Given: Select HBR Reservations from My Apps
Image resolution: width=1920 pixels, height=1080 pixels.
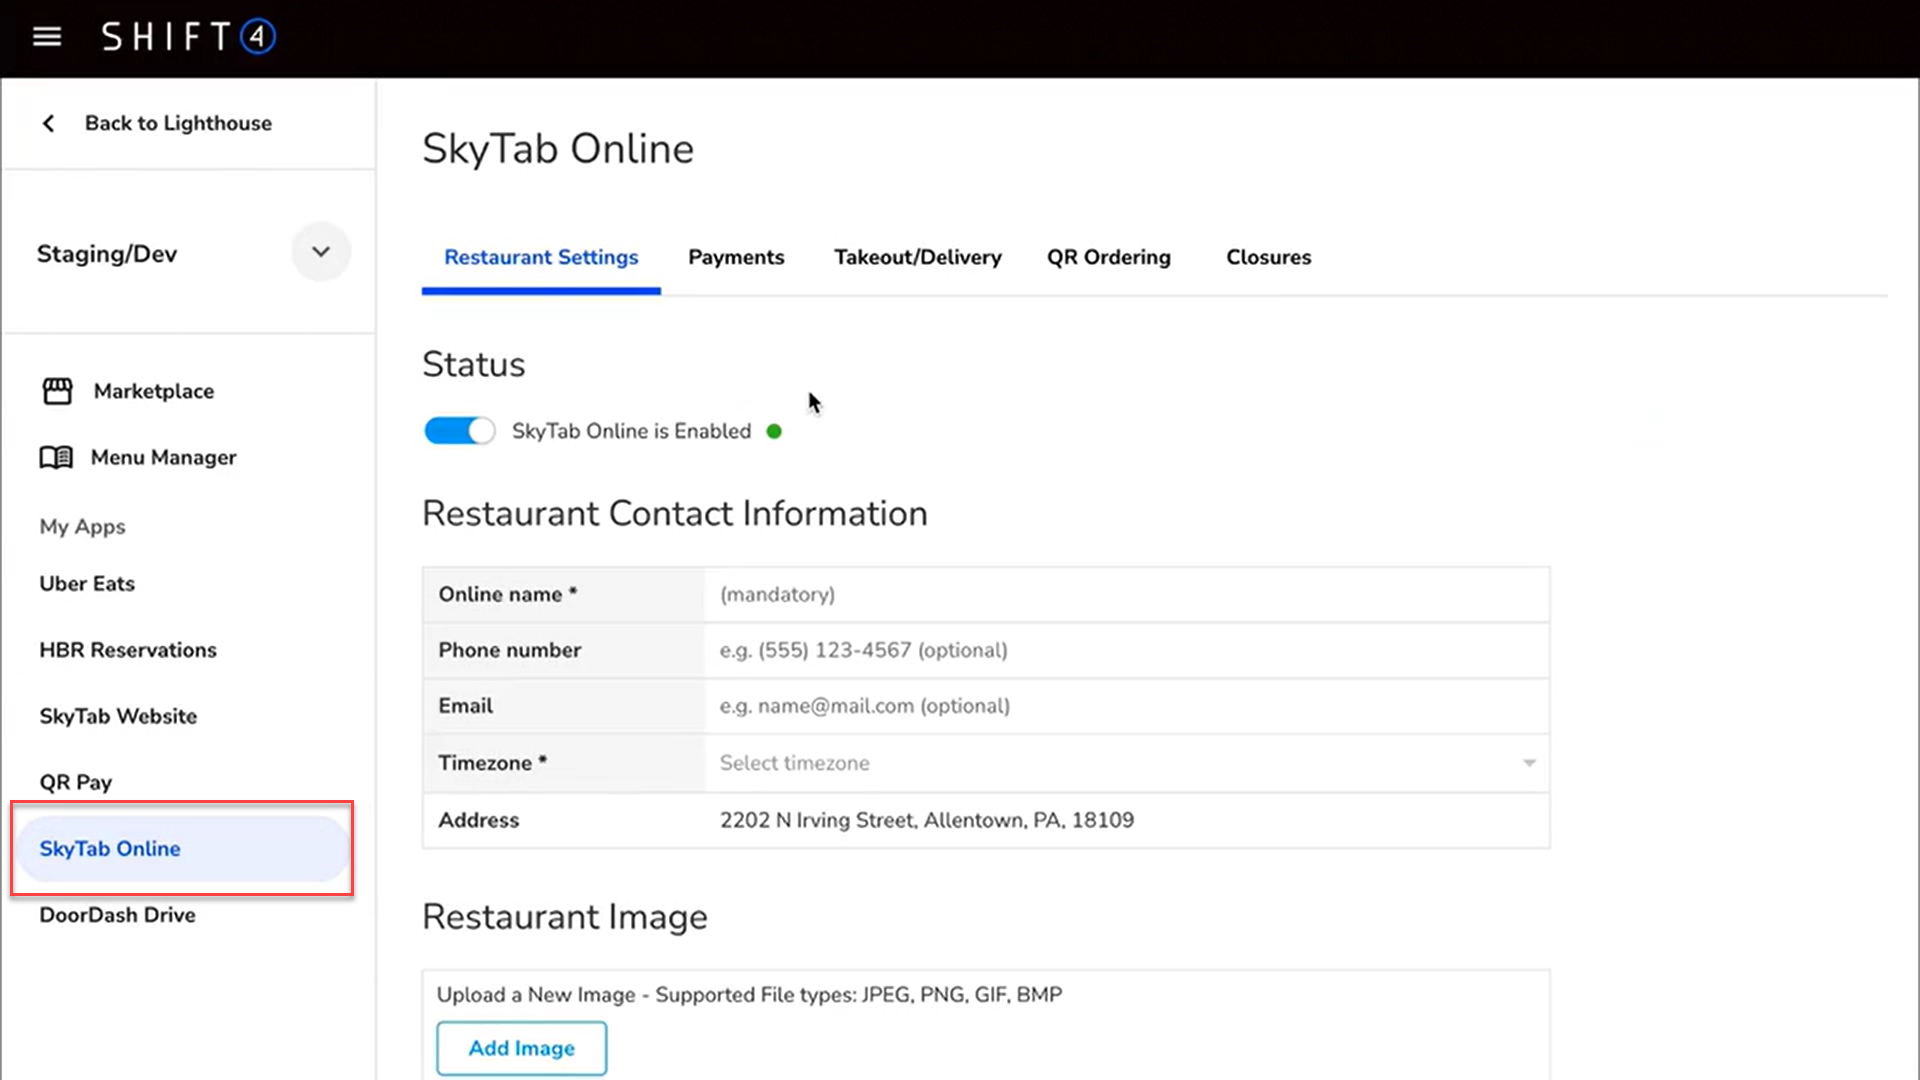Looking at the screenshot, I should coord(128,650).
